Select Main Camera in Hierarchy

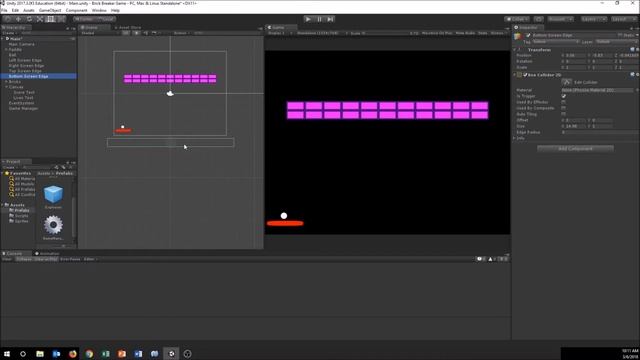pyautogui.click(x=22, y=44)
